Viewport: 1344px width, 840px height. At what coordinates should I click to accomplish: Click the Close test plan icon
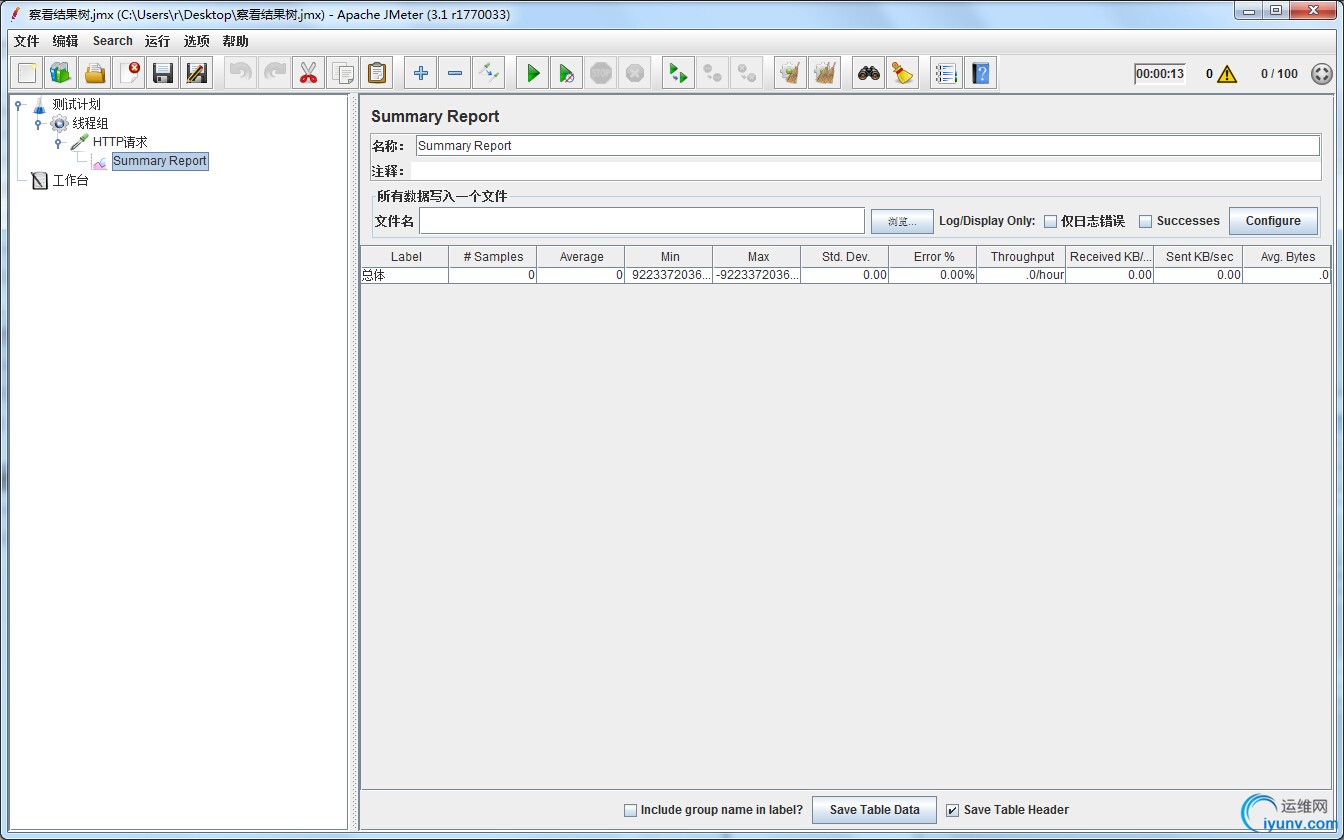[x=129, y=73]
